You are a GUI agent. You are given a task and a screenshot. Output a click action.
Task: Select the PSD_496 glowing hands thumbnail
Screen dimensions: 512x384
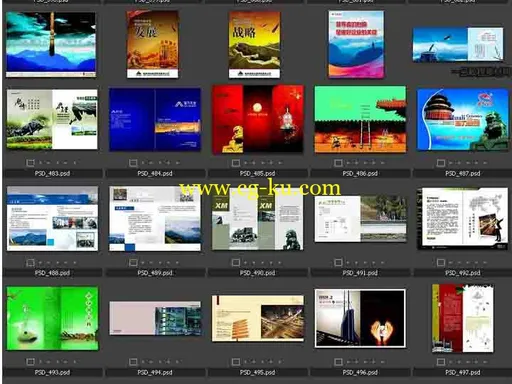click(x=360, y=318)
